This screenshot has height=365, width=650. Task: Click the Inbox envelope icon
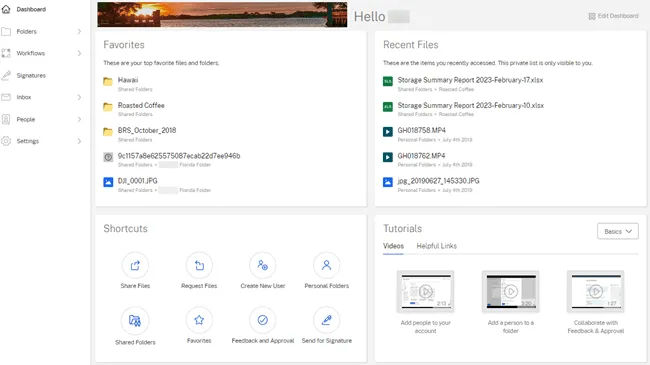click(6, 97)
